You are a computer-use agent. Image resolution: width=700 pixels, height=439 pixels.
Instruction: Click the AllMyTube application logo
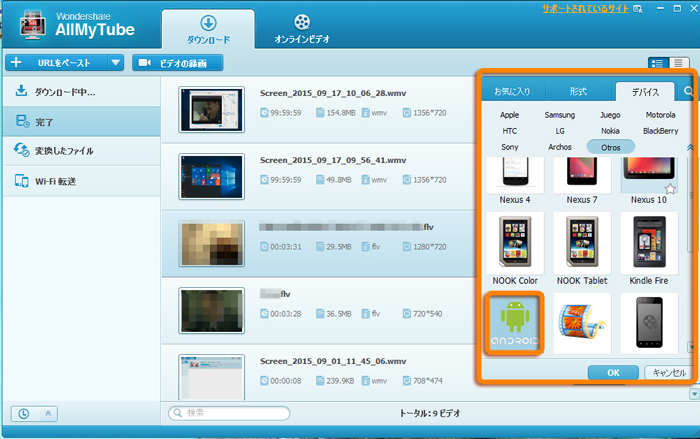[33, 26]
